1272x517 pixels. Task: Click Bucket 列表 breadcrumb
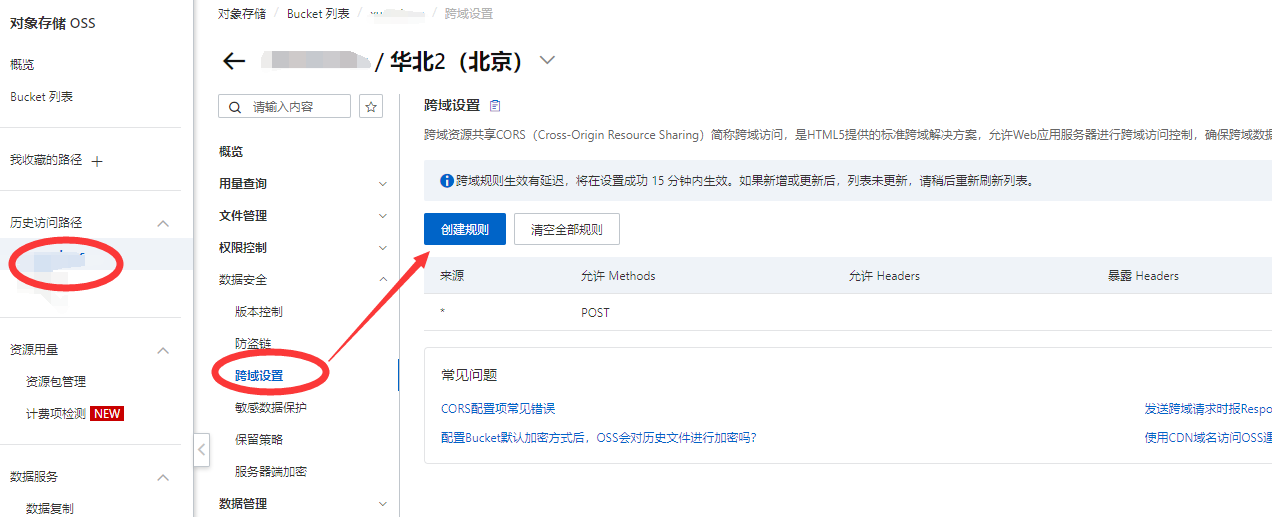(x=318, y=14)
